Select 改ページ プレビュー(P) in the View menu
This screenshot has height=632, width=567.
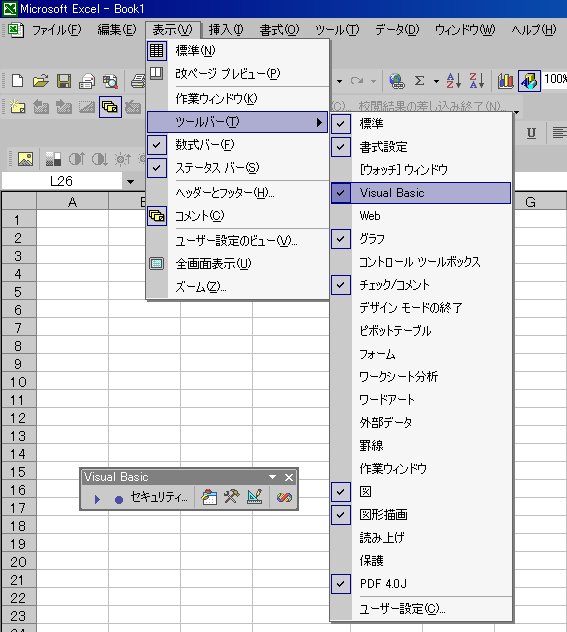click(x=238, y=74)
